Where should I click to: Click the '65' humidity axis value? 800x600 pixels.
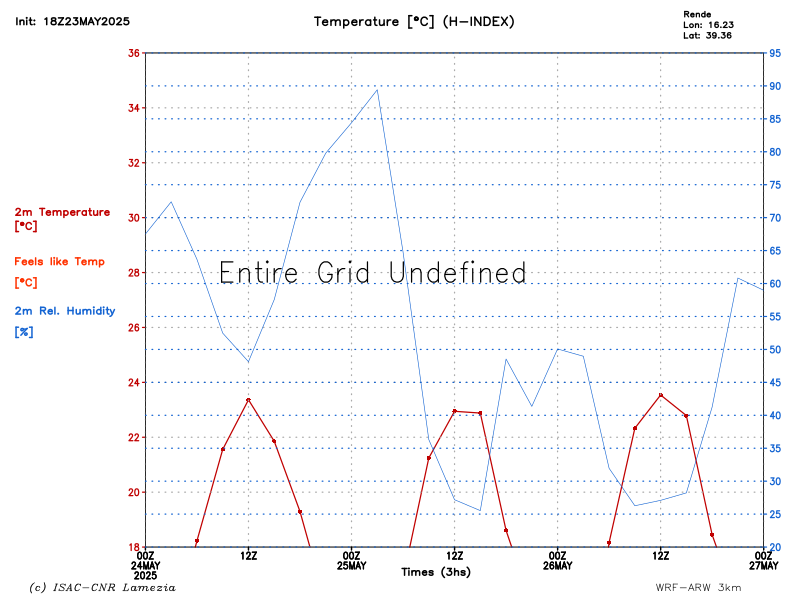click(x=775, y=251)
